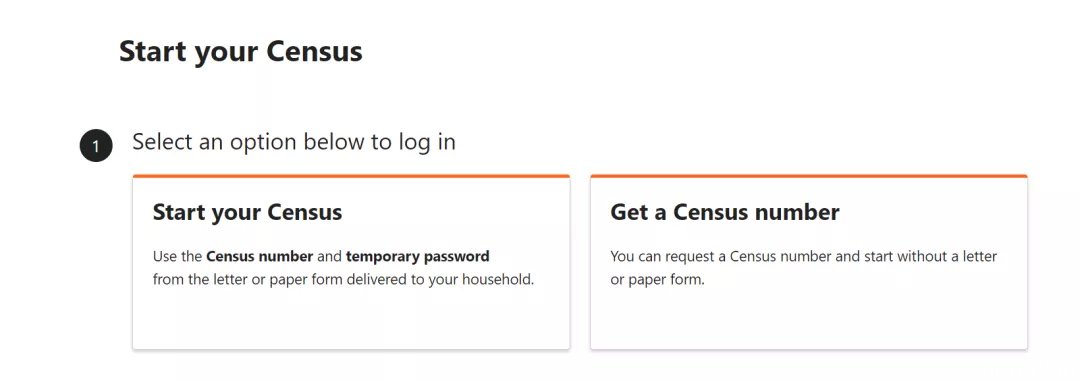Click the word 'Use' in left card description
1080x381 pixels.
[x=163, y=257]
